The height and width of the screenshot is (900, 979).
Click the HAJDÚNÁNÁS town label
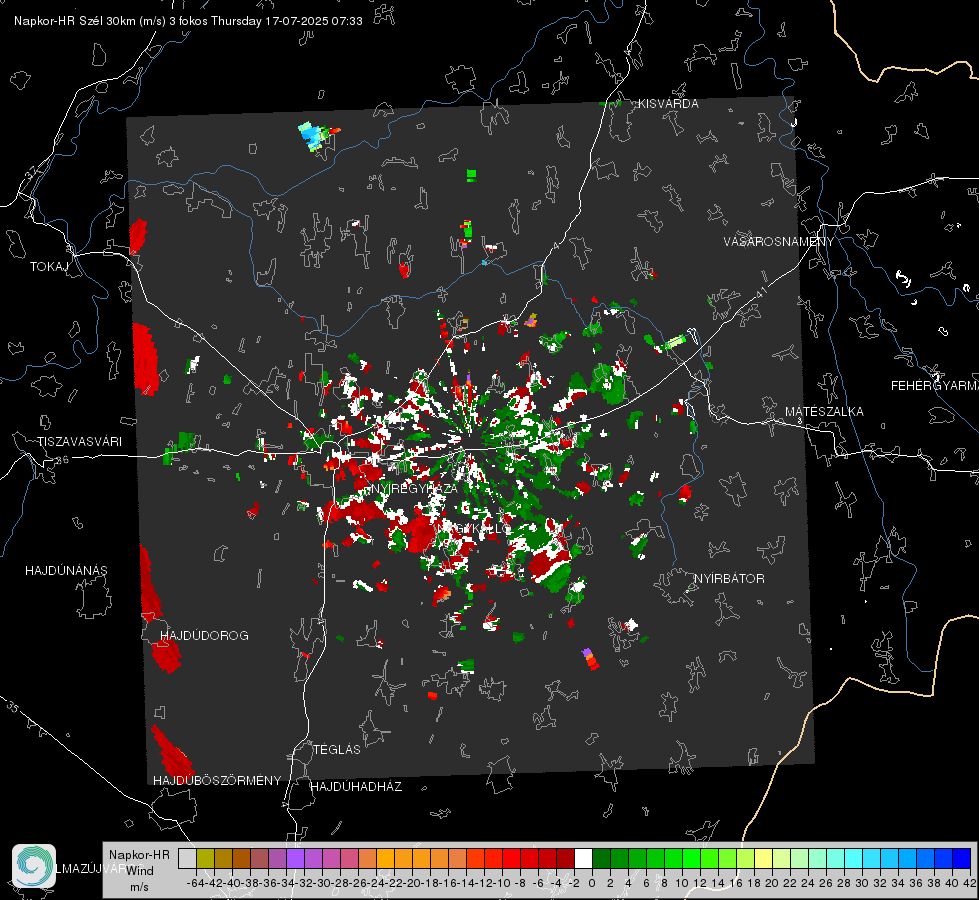(x=66, y=570)
